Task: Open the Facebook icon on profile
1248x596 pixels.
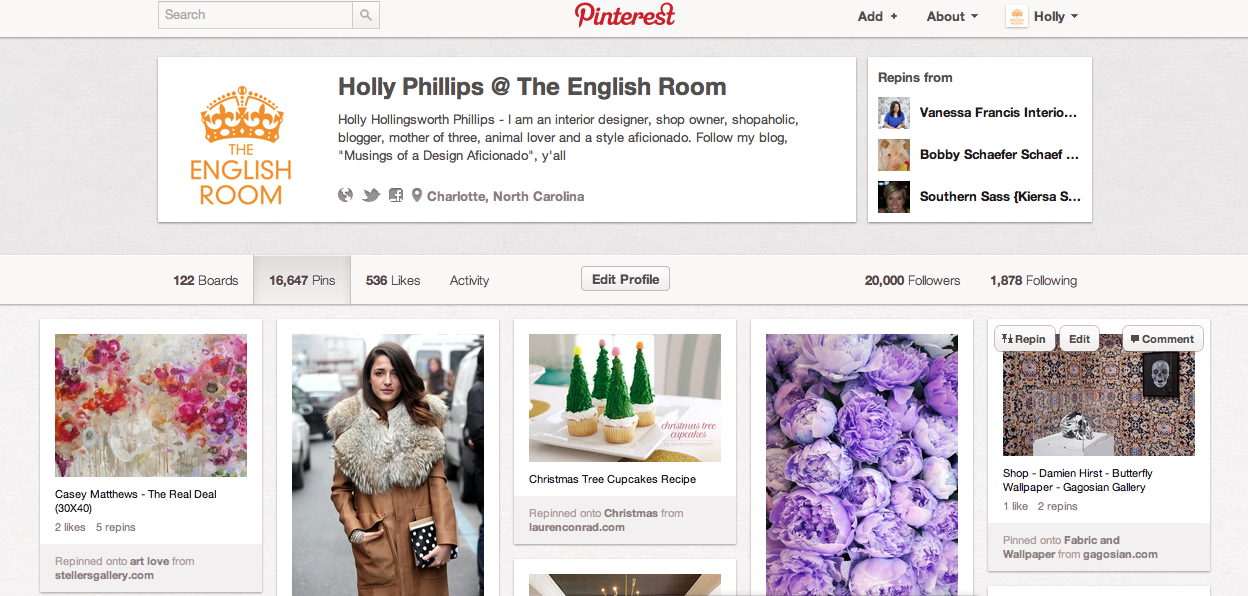Action: pyautogui.click(x=396, y=196)
